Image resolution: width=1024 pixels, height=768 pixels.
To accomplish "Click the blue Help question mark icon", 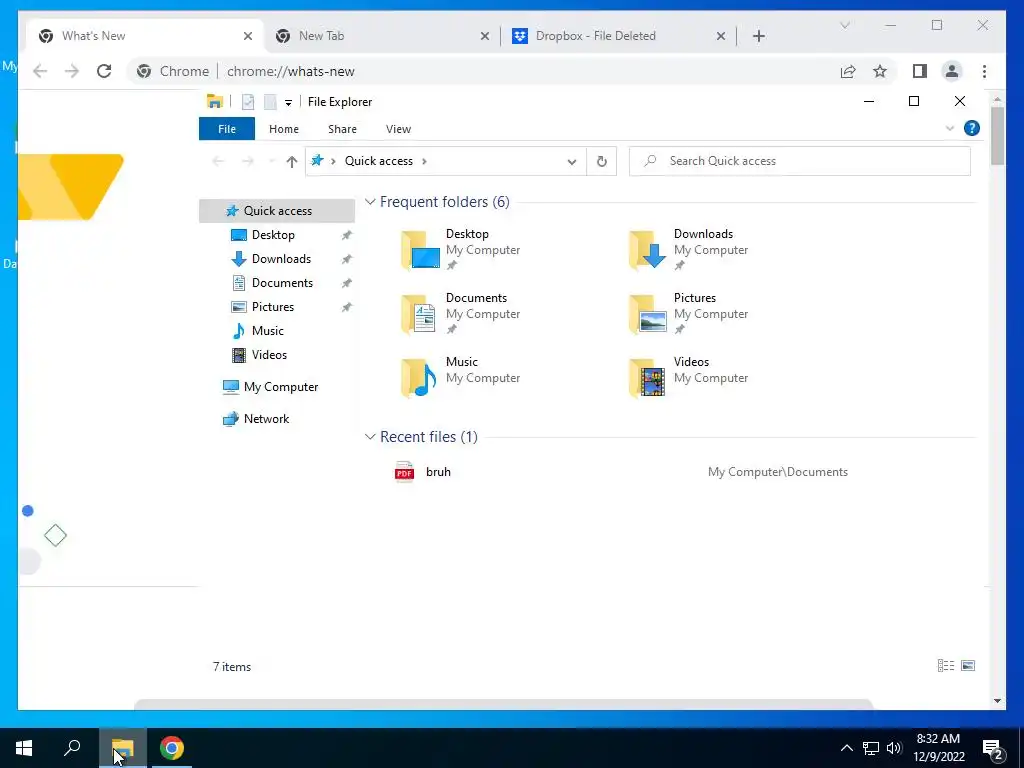I will (971, 129).
